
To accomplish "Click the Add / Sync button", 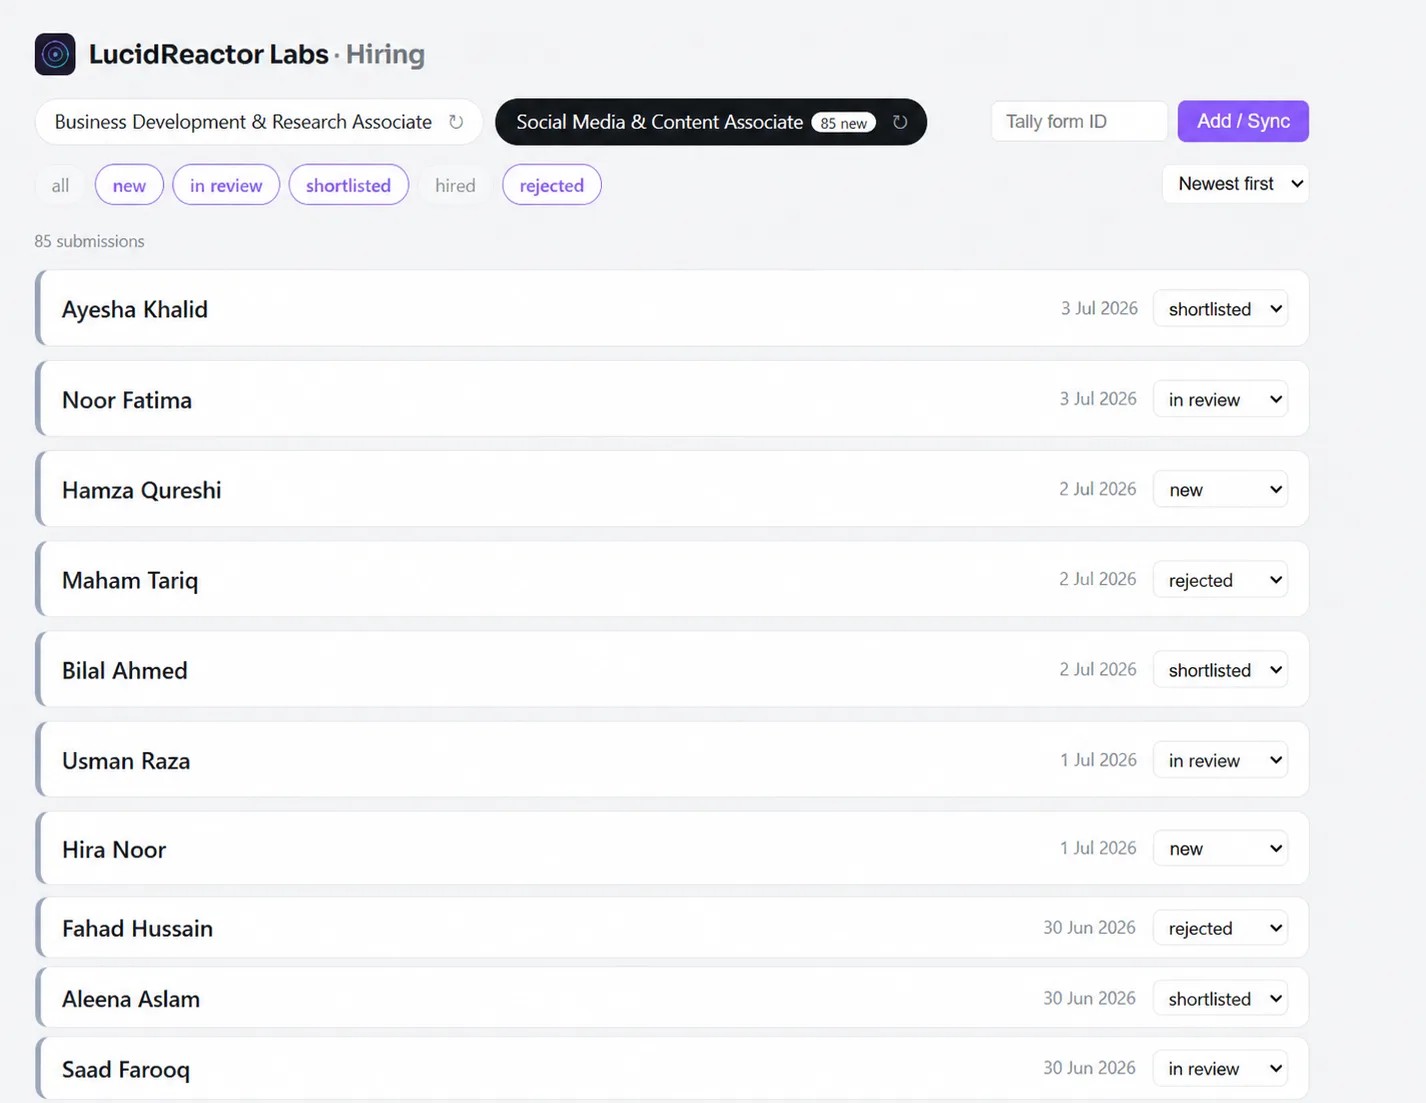I will point(1243,121).
